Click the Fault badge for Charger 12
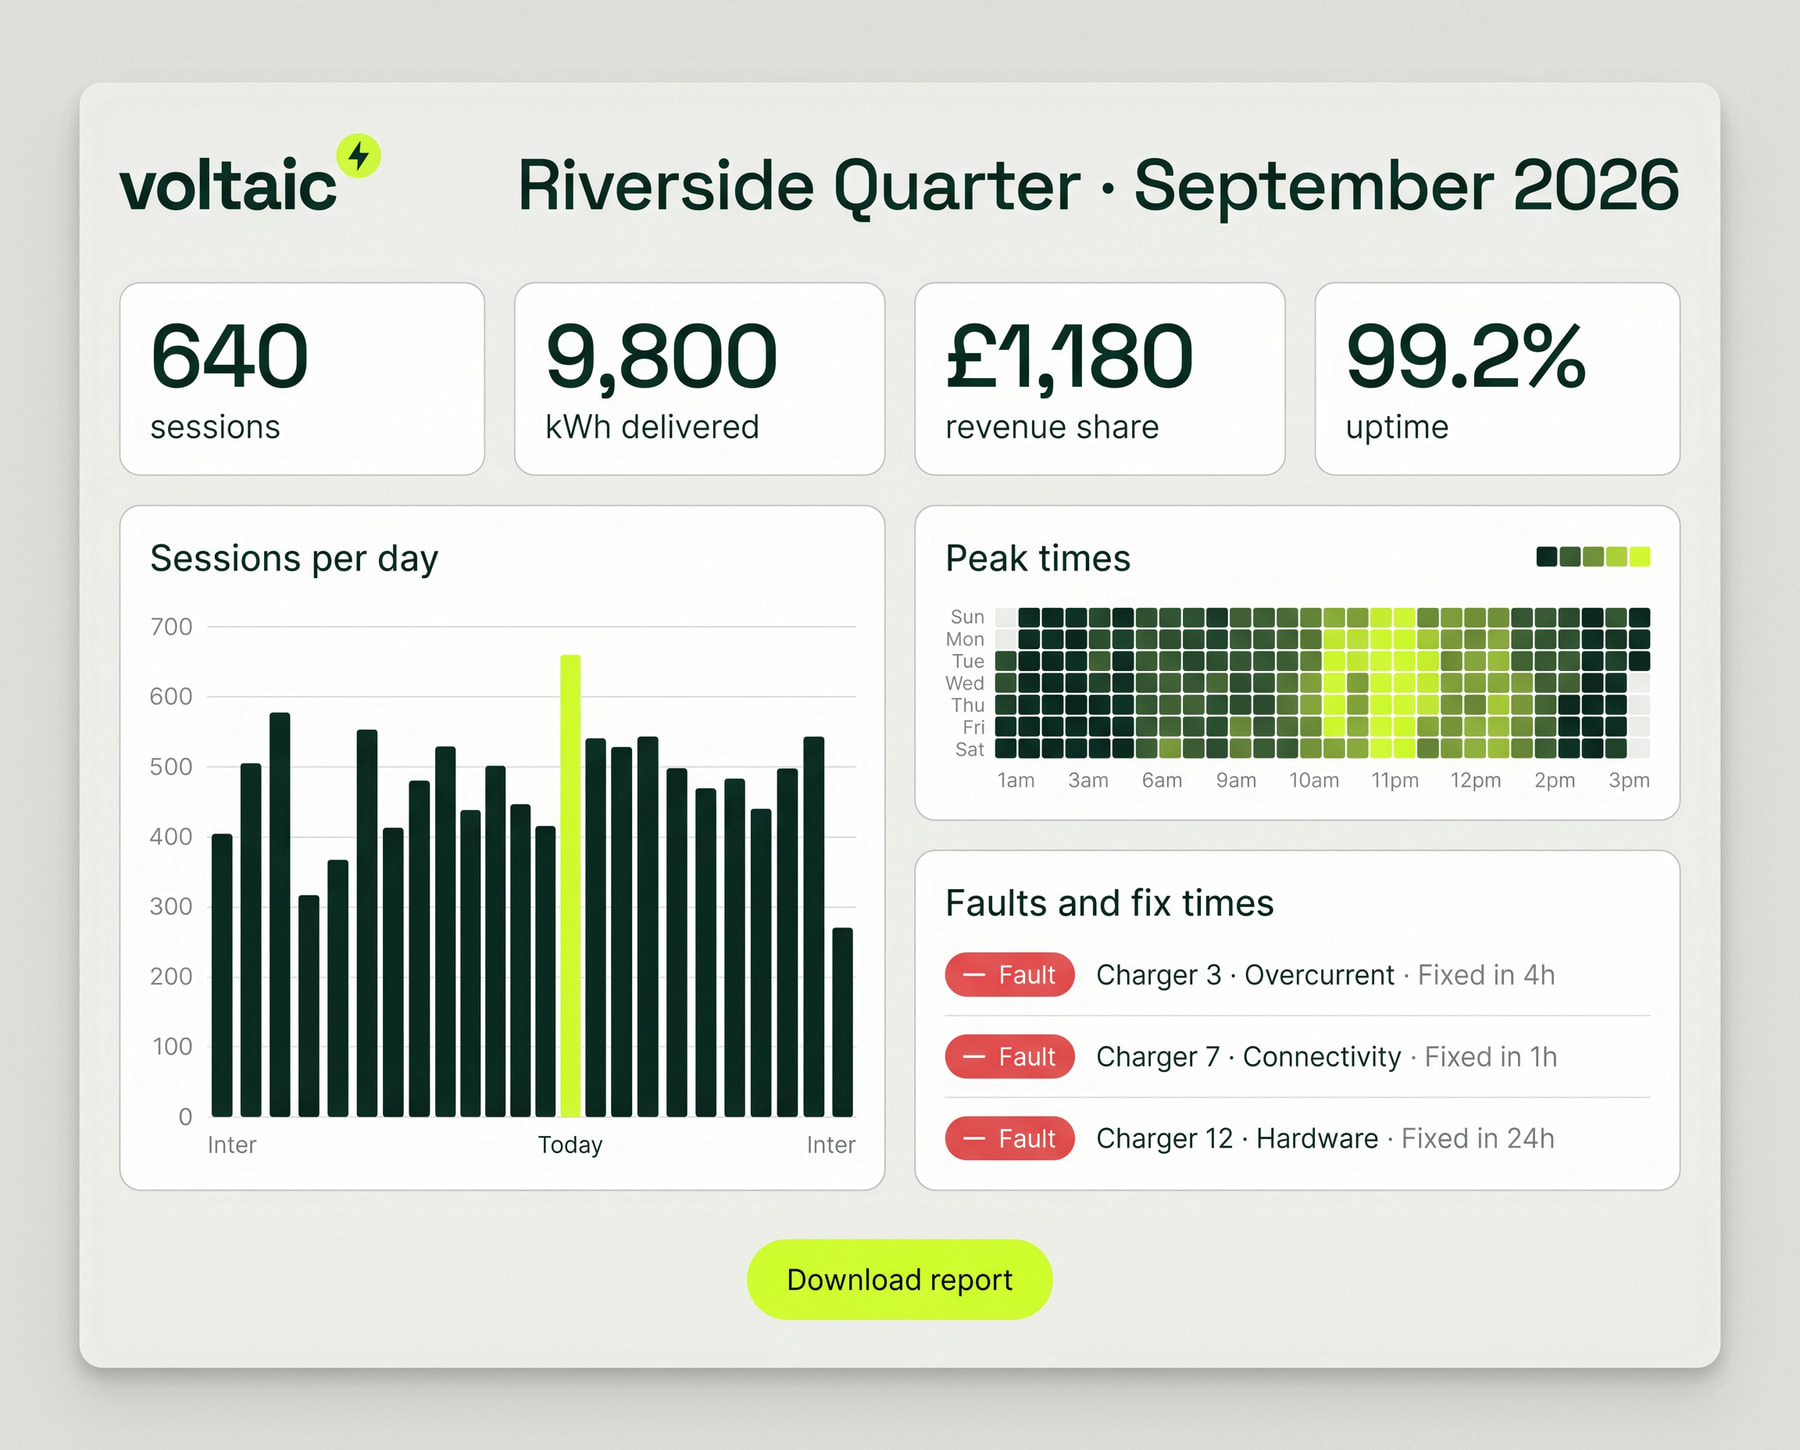This screenshot has width=1800, height=1450. point(1010,1139)
